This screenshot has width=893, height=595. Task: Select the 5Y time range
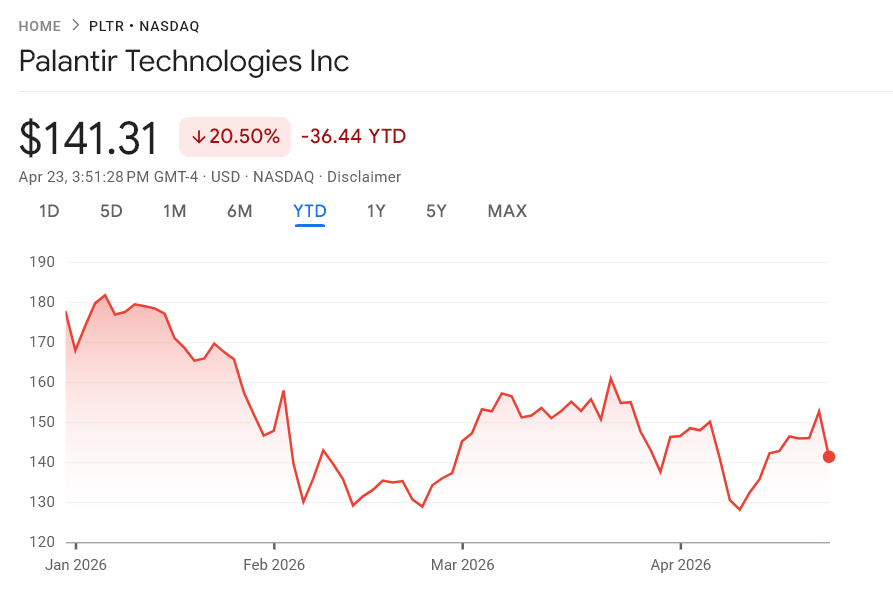point(436,211)
